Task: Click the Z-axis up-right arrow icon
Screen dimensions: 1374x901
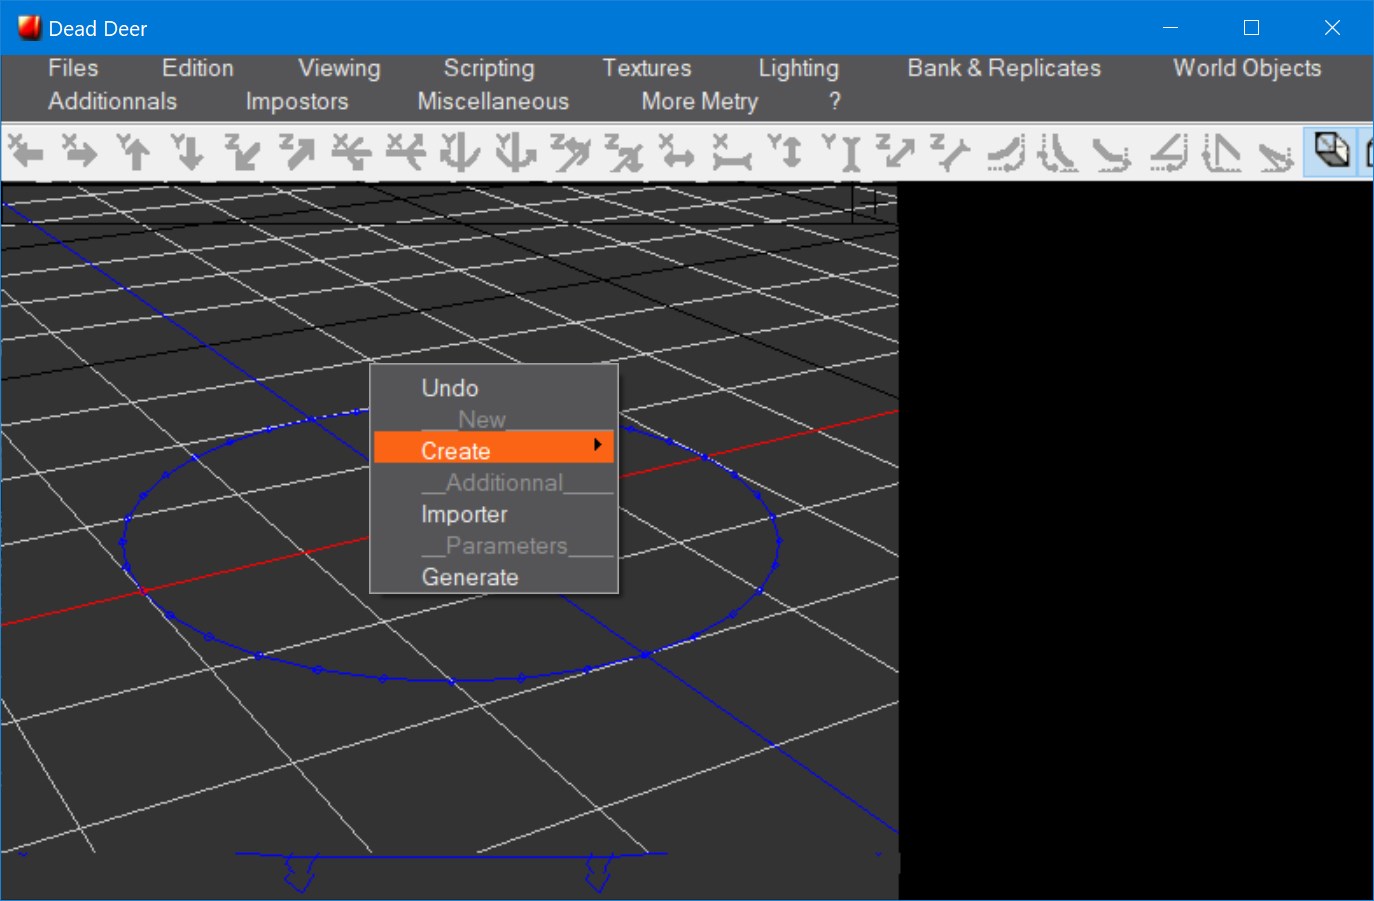Action: 297,152
